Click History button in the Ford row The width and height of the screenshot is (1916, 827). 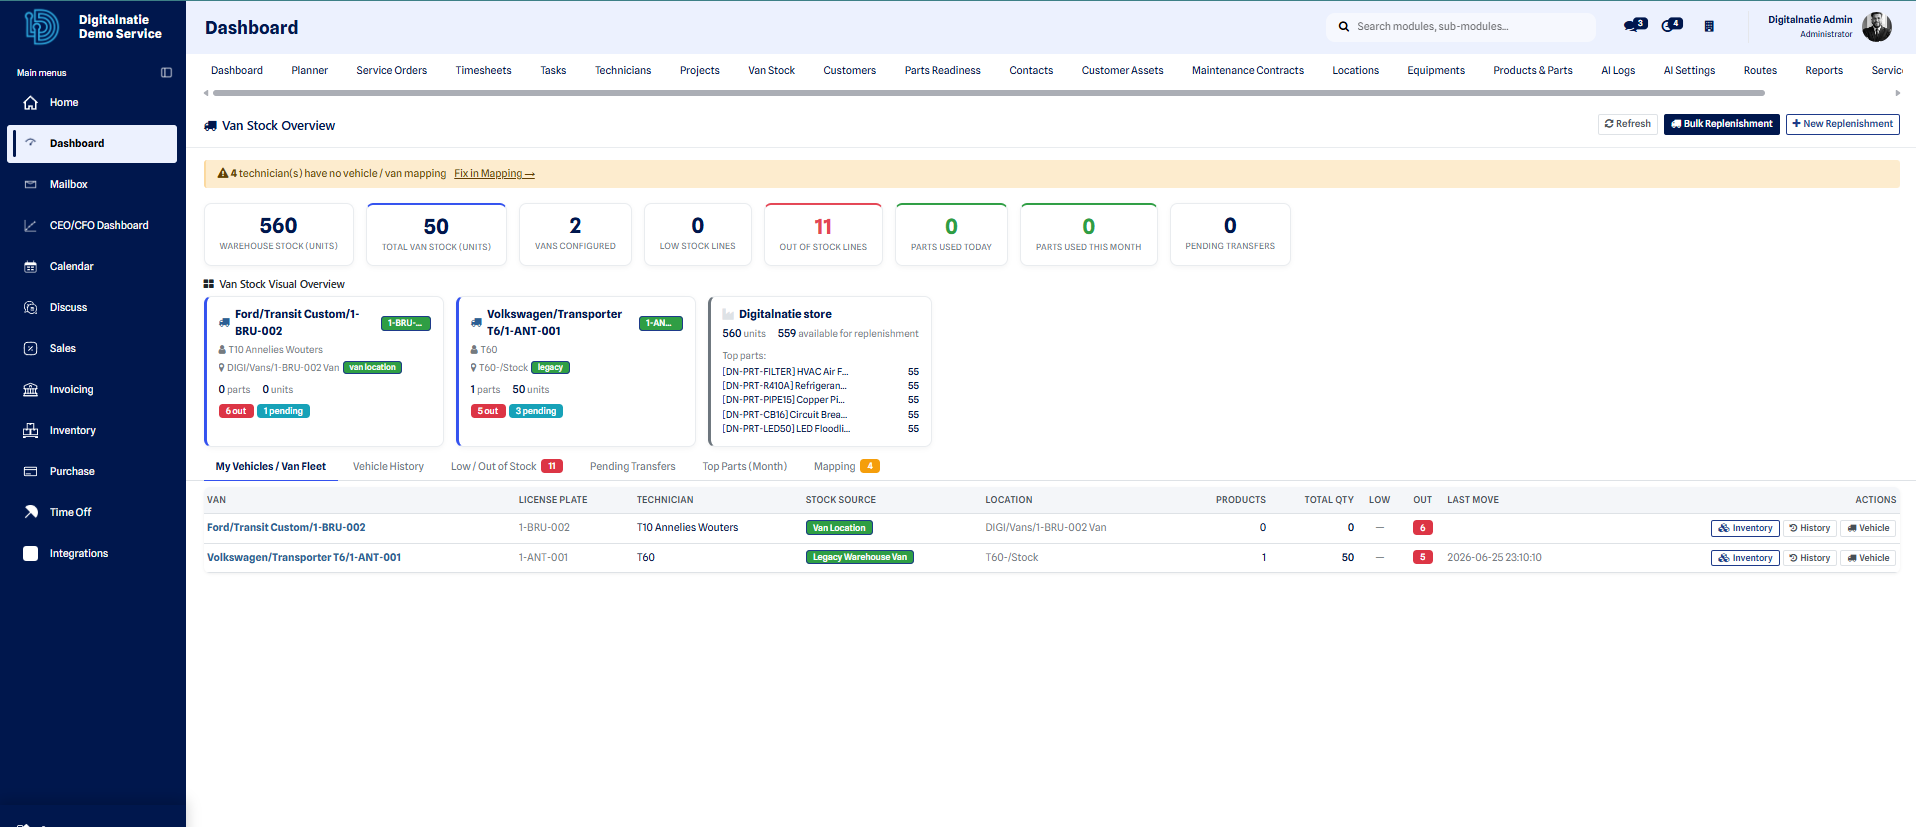click(1810, 528)
